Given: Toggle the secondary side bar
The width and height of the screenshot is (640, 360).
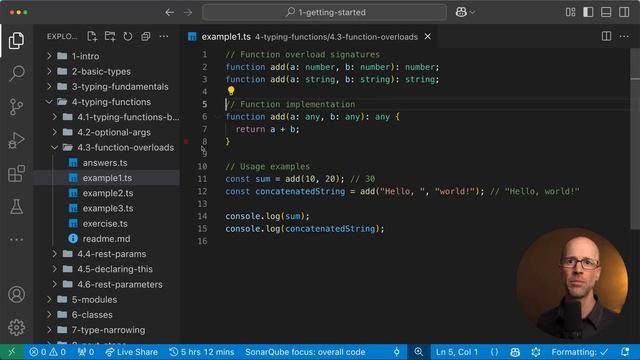Looking at the screenshot, I should click(624, 12).
